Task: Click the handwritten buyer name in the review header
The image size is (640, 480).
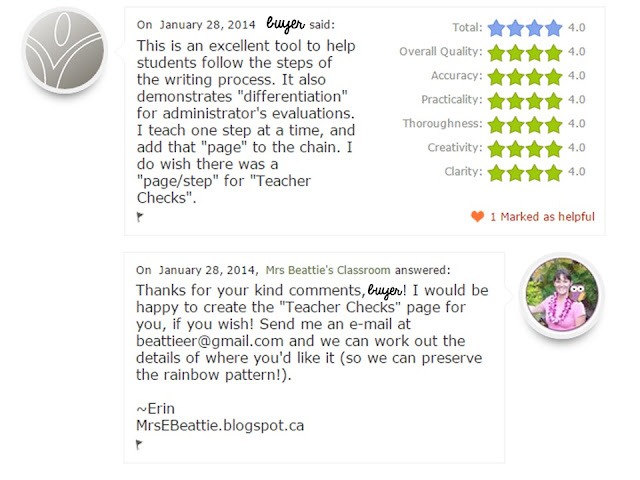Action: pyautogui.click(x=284, y=22)
